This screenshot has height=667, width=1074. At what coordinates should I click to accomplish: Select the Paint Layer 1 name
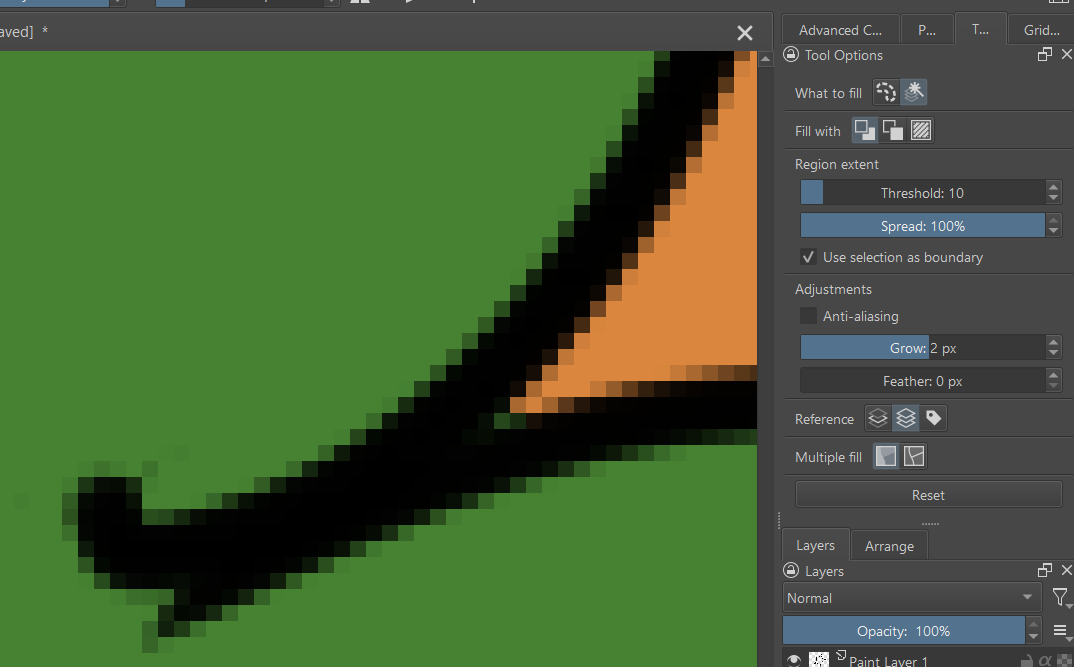tap(888, 661)
